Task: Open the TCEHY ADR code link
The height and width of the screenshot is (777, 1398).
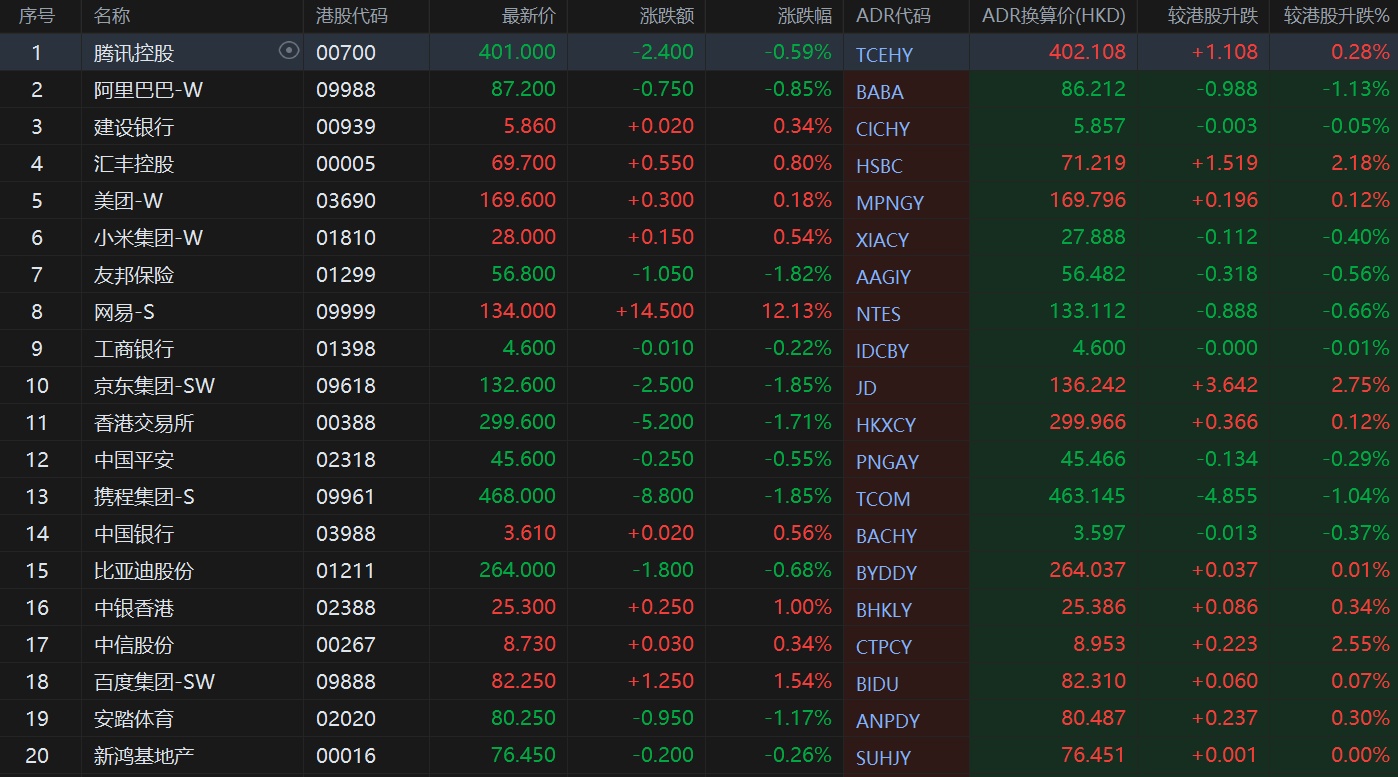Action: (x=884, y=55)
